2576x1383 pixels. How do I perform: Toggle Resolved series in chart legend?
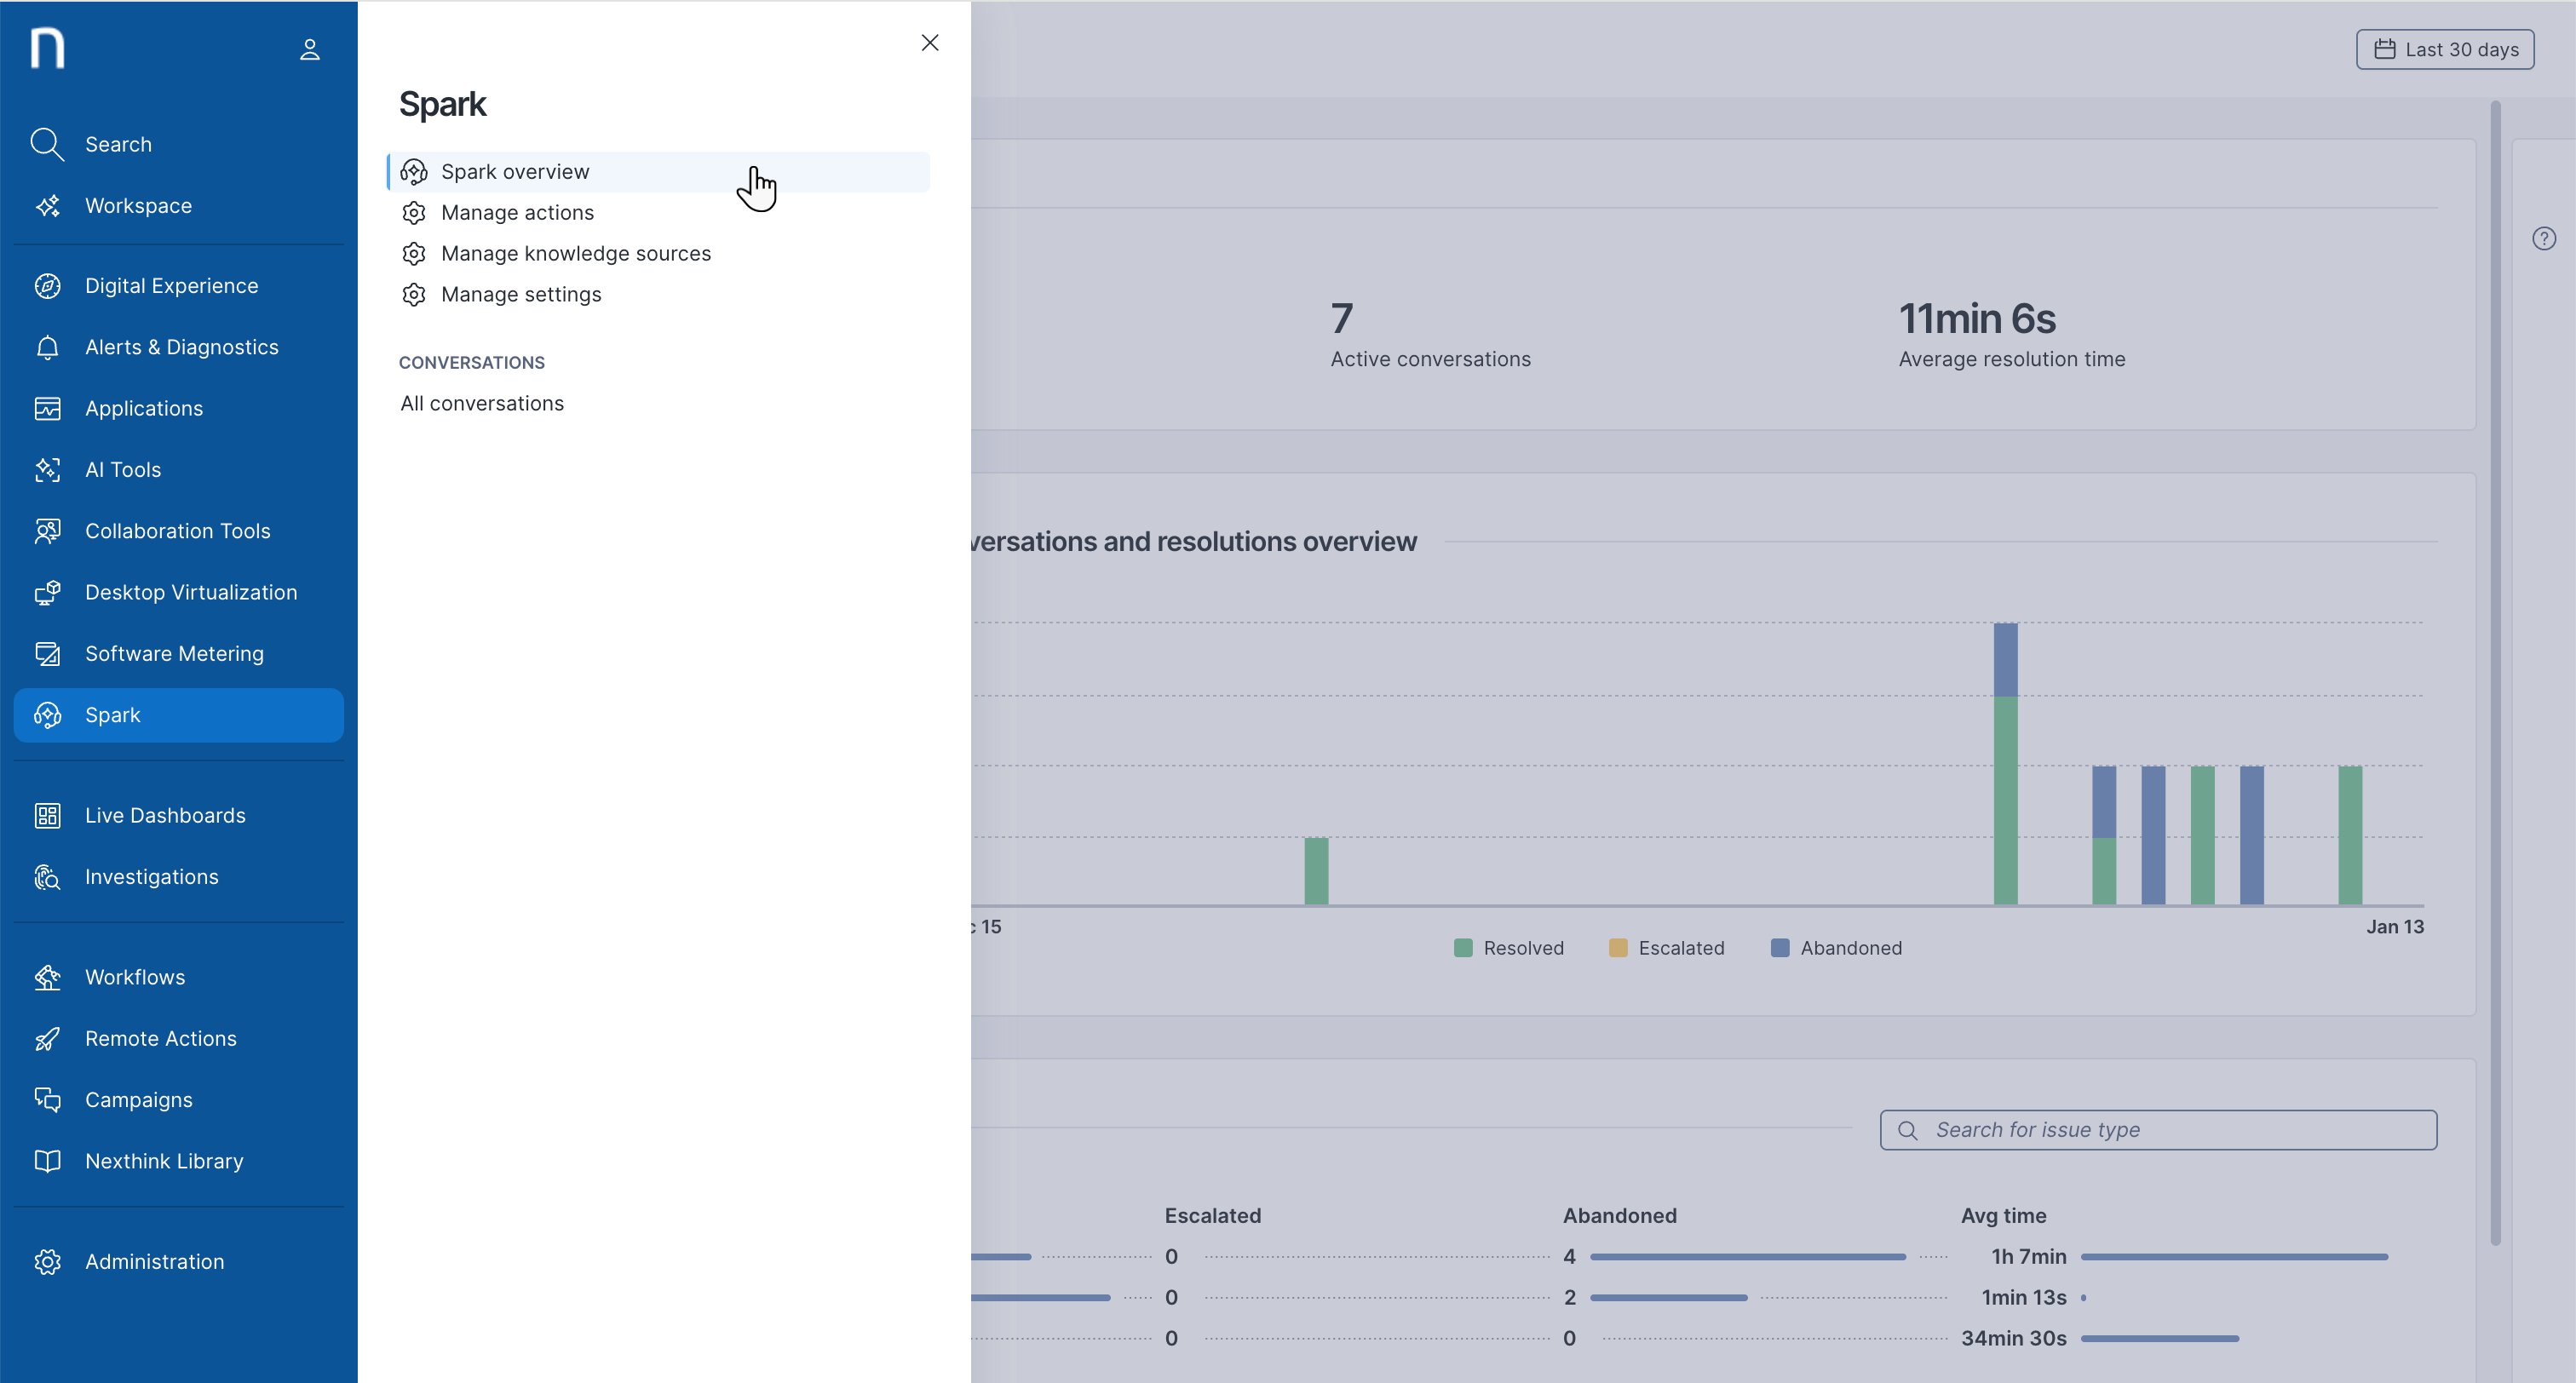1509,948
